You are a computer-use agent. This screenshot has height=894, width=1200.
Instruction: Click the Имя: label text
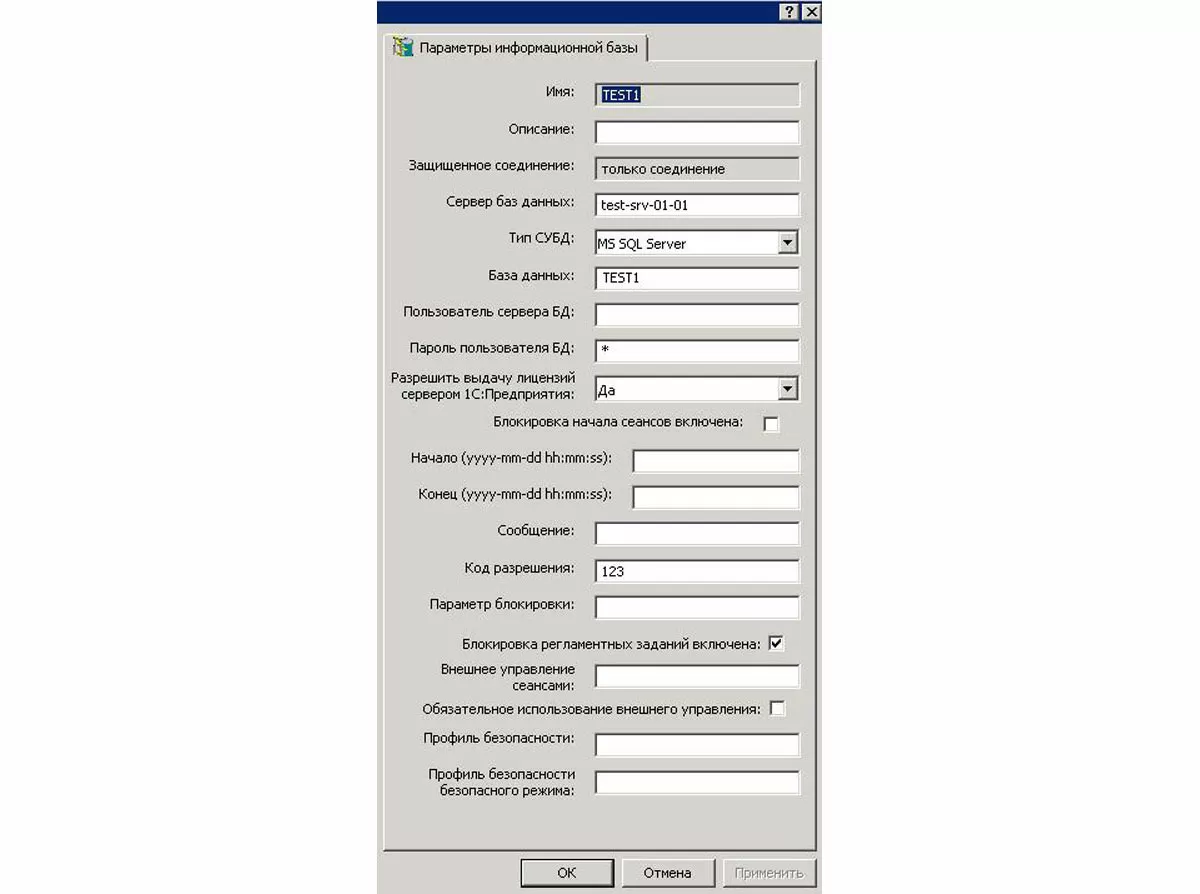(558, 92)
